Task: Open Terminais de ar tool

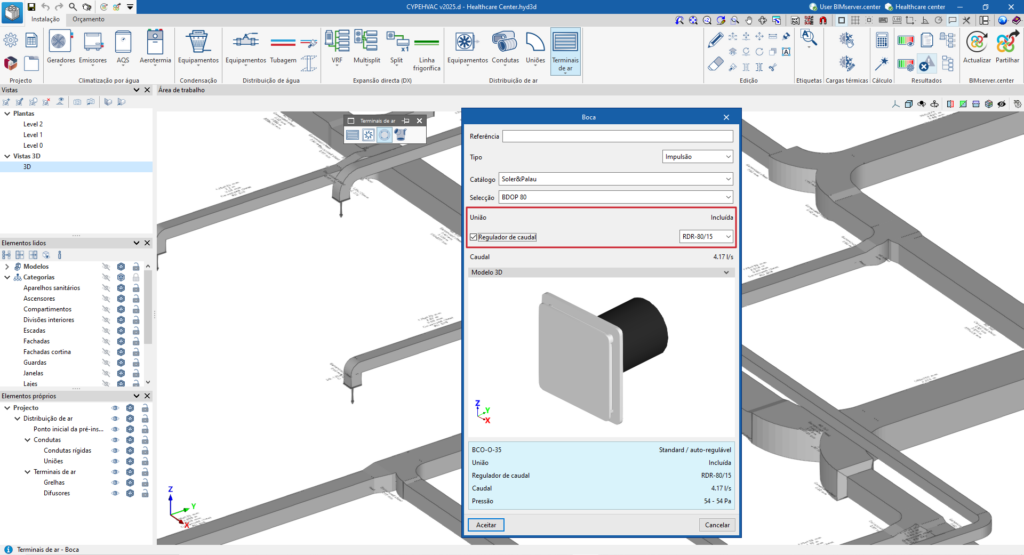Action: (565, 51)
